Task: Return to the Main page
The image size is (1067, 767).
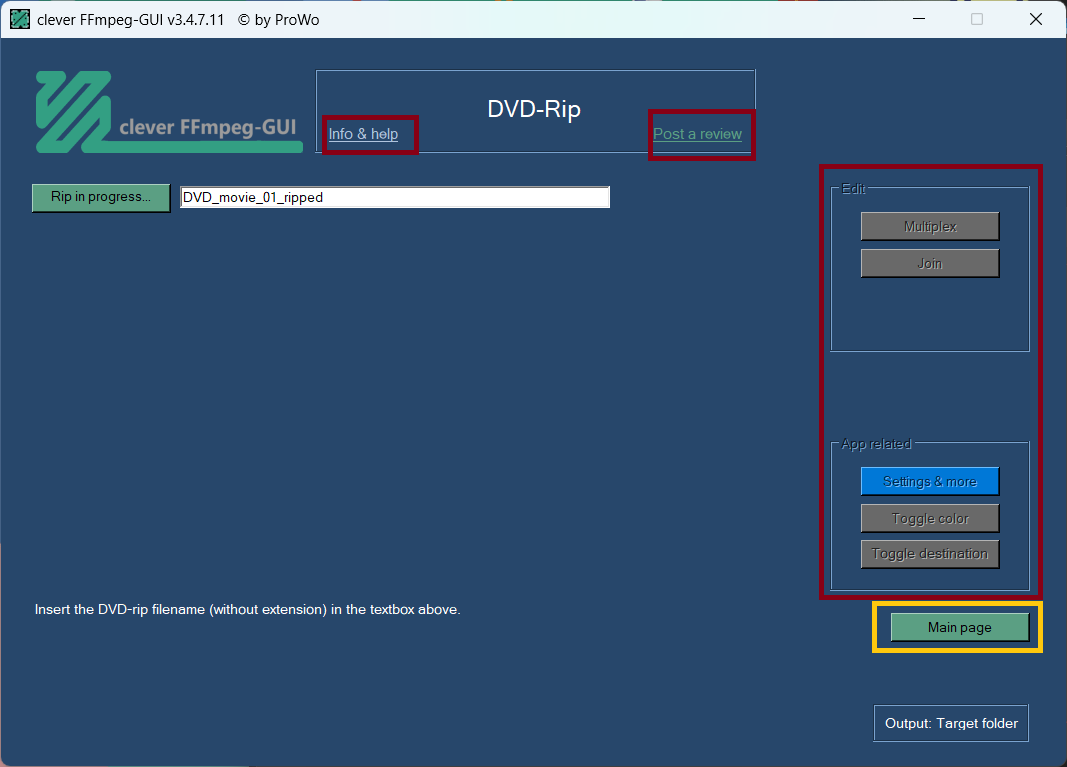Action: (x=959, y=627)
